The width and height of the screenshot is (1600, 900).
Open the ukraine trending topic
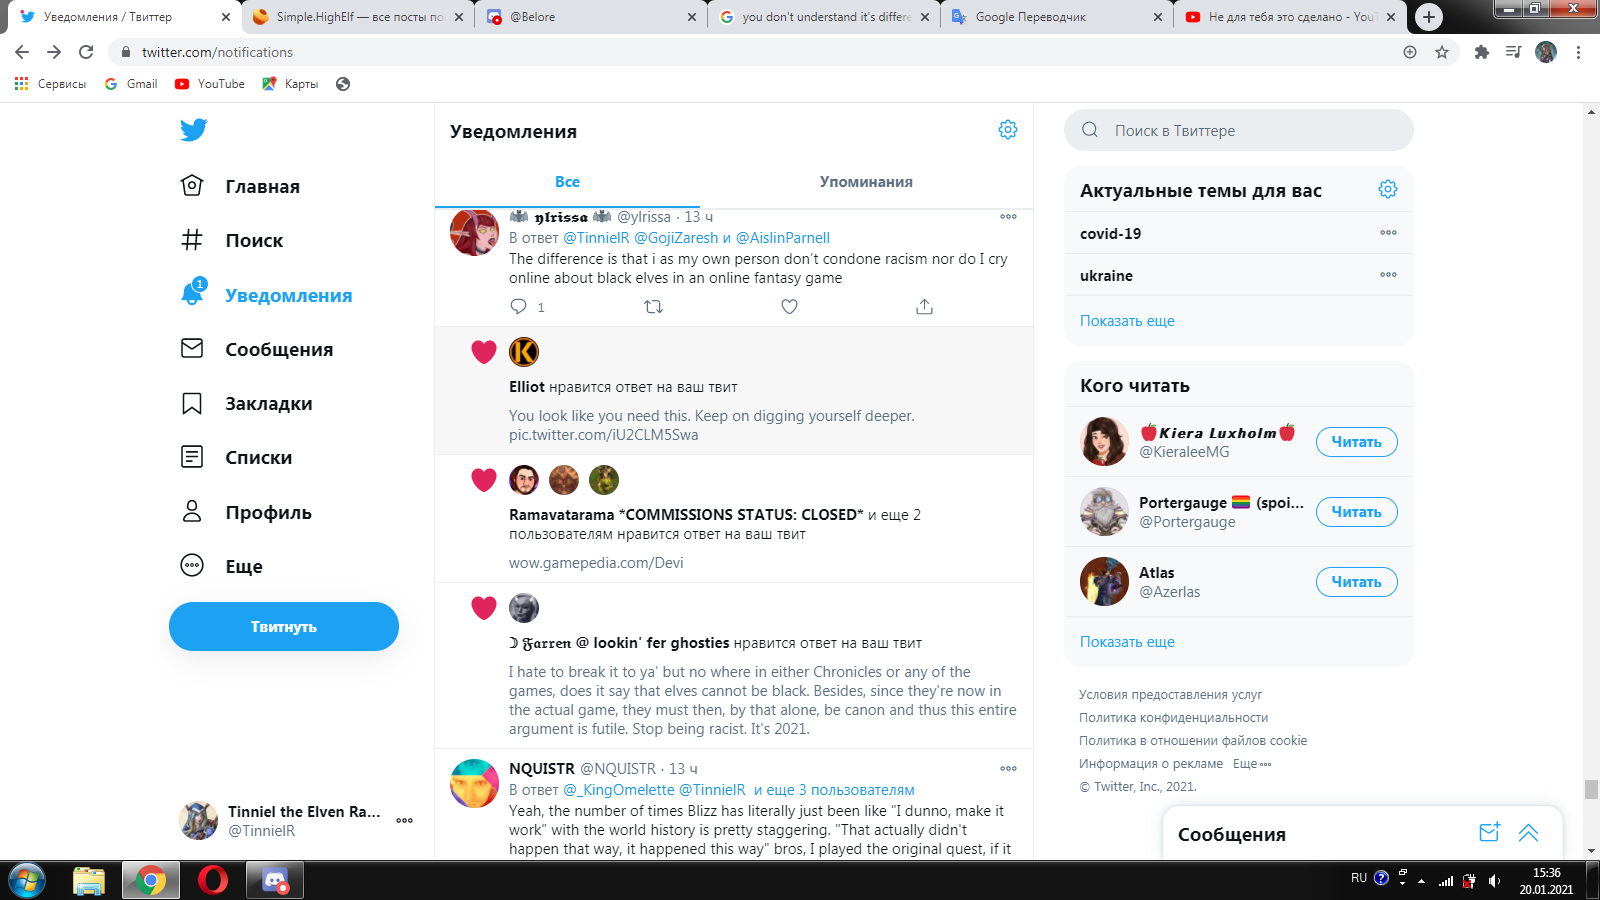pyautogui.click(x=1106, y=275)
